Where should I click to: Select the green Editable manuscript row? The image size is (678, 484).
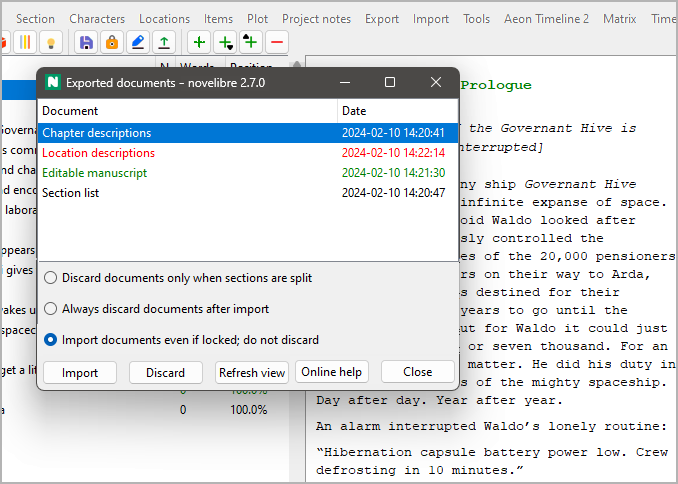click(248, 173)
